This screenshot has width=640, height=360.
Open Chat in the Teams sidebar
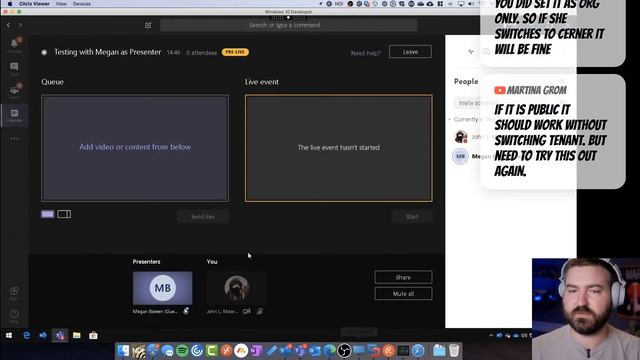pos(14,68)
